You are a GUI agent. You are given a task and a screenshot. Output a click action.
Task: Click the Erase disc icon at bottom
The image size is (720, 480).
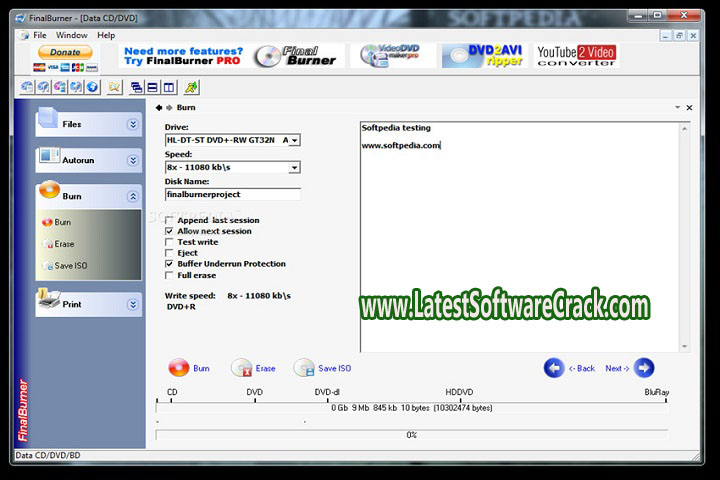click(241, 368)
